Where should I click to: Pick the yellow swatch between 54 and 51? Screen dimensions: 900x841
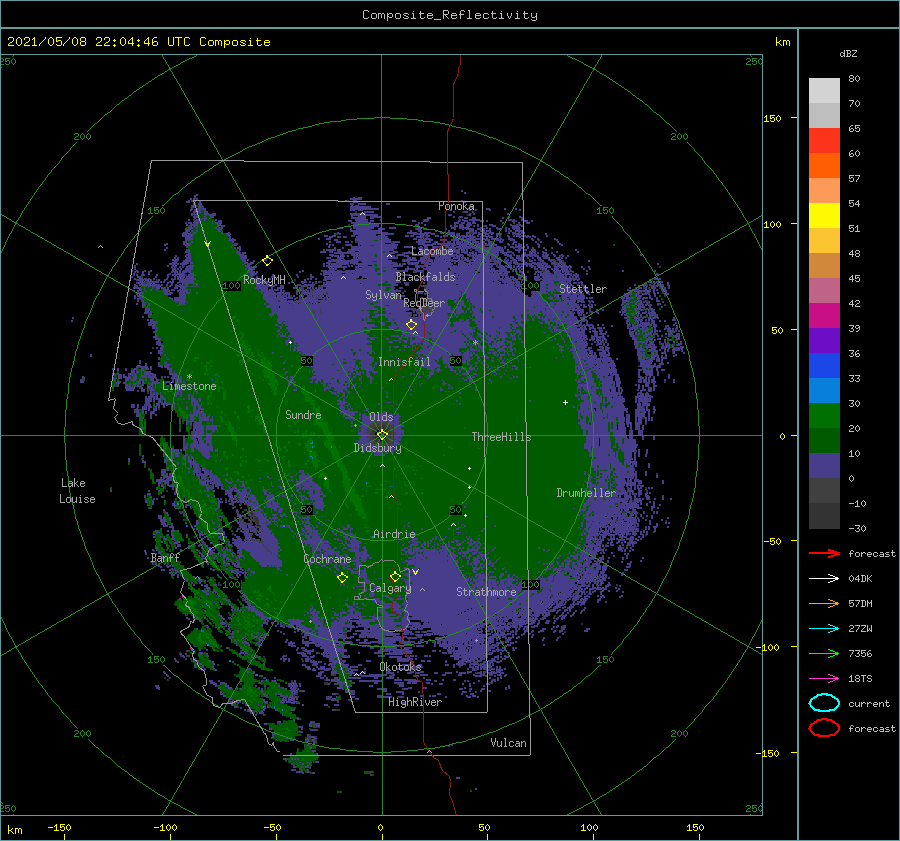(x=824, y=215)
